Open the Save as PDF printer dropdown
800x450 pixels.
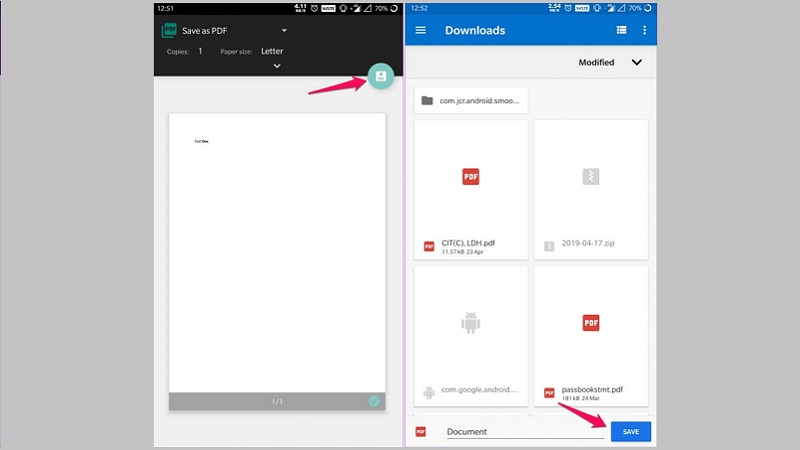click(284, 31)
